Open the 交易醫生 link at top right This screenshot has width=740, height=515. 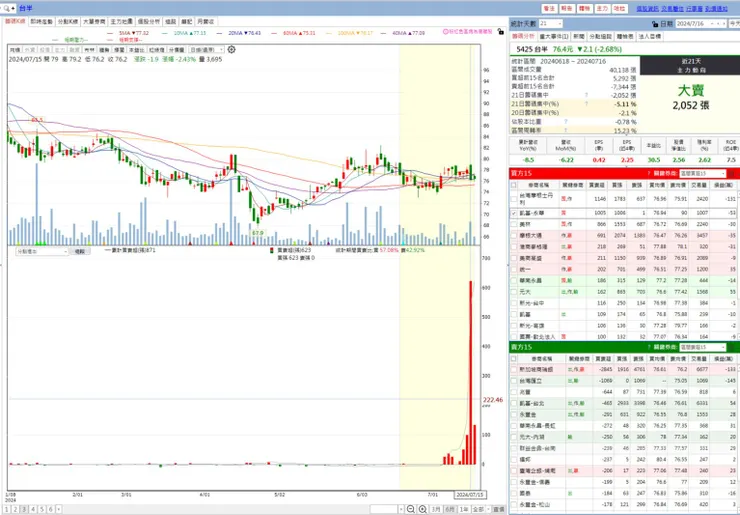click(x=672, y=8)
